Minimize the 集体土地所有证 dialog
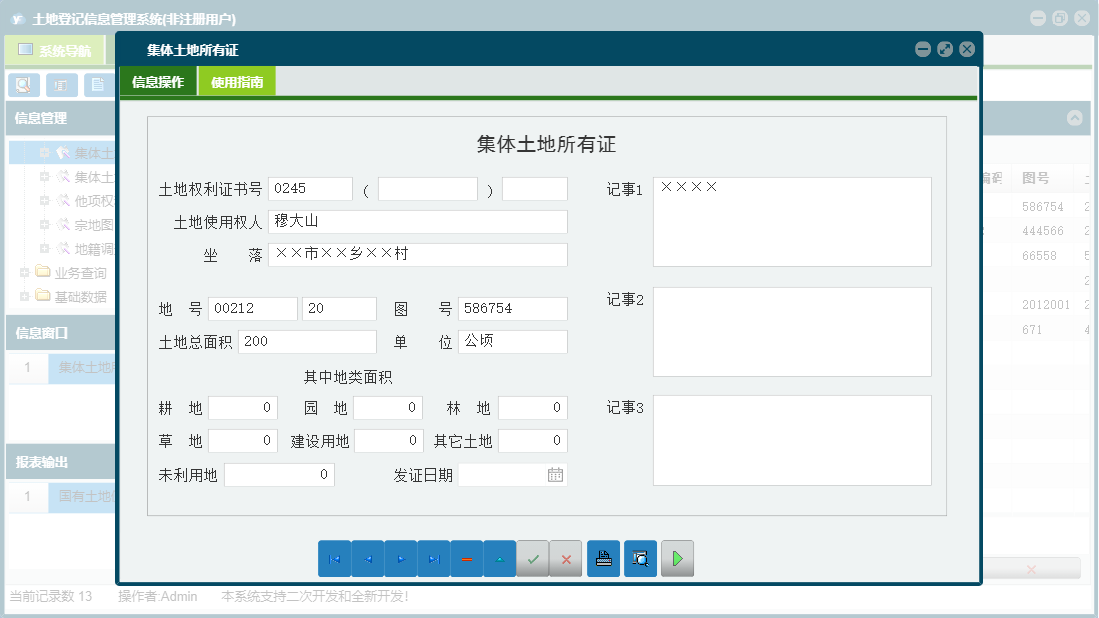The height and width of the screenshot is (618, 1099). pyautogui.click(x=923, y=49)
